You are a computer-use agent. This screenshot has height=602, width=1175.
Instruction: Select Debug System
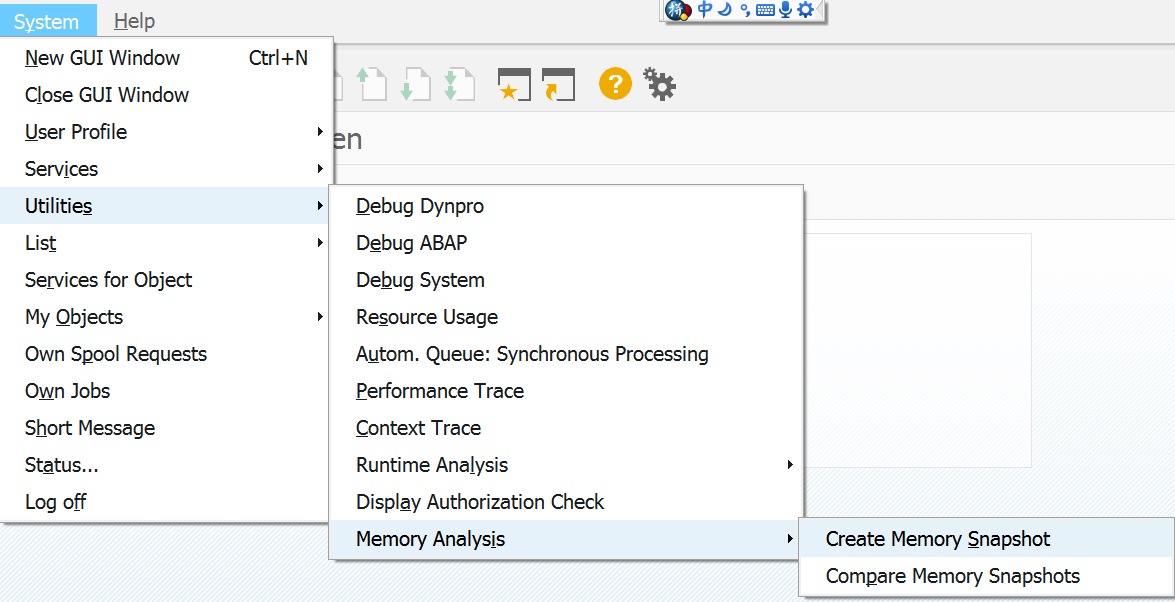pos(567,280)
